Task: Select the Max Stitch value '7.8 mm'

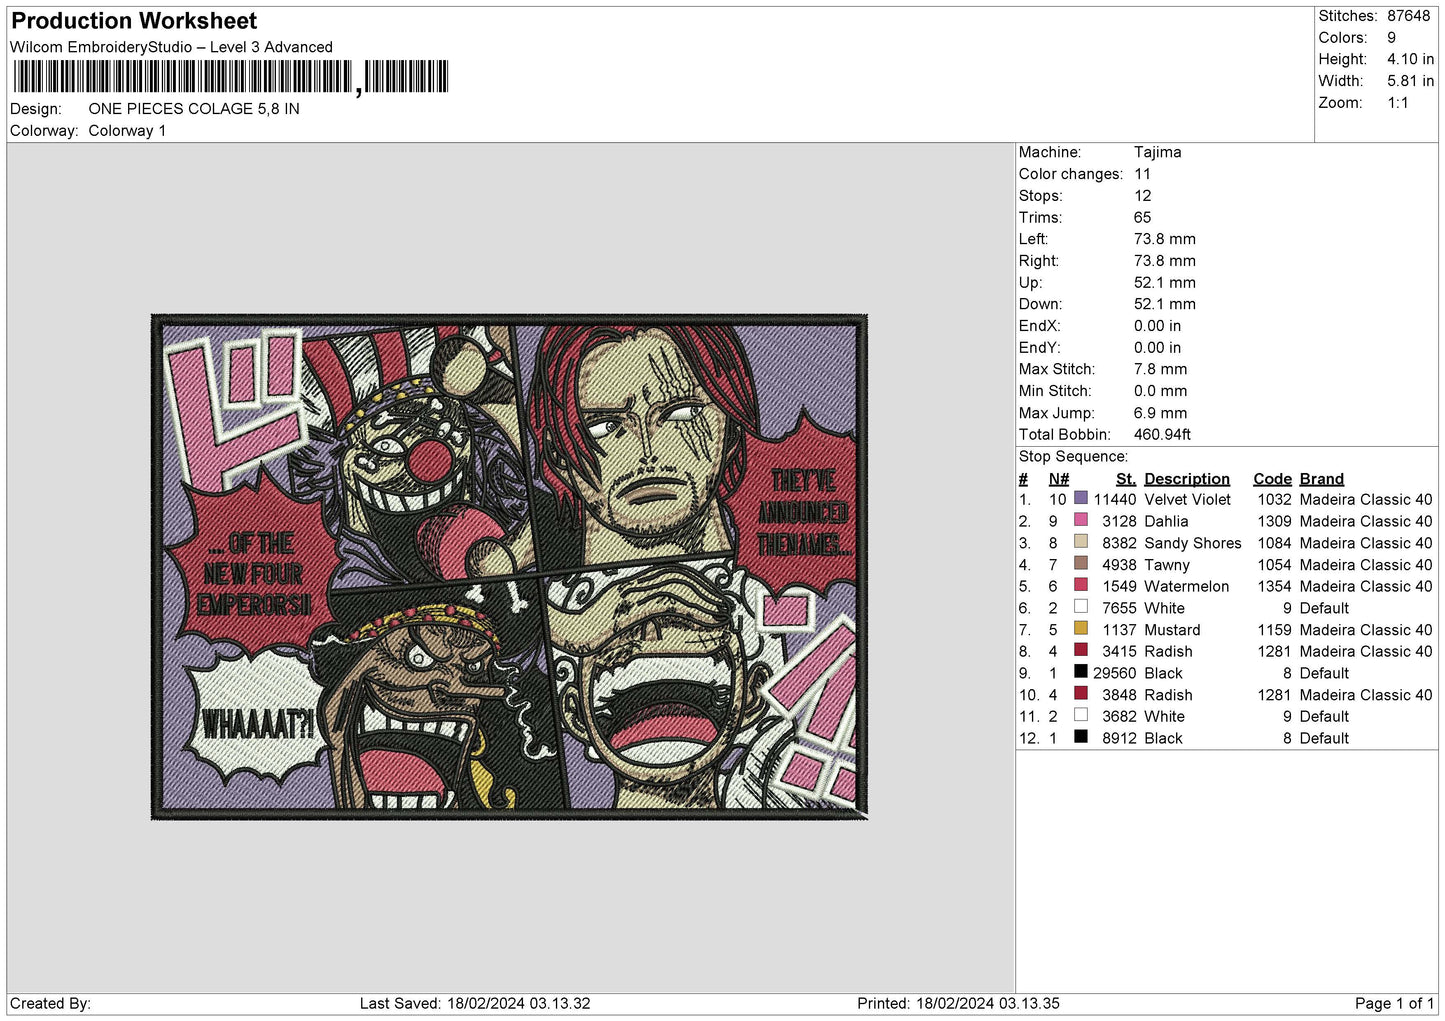Action: 1161,369
